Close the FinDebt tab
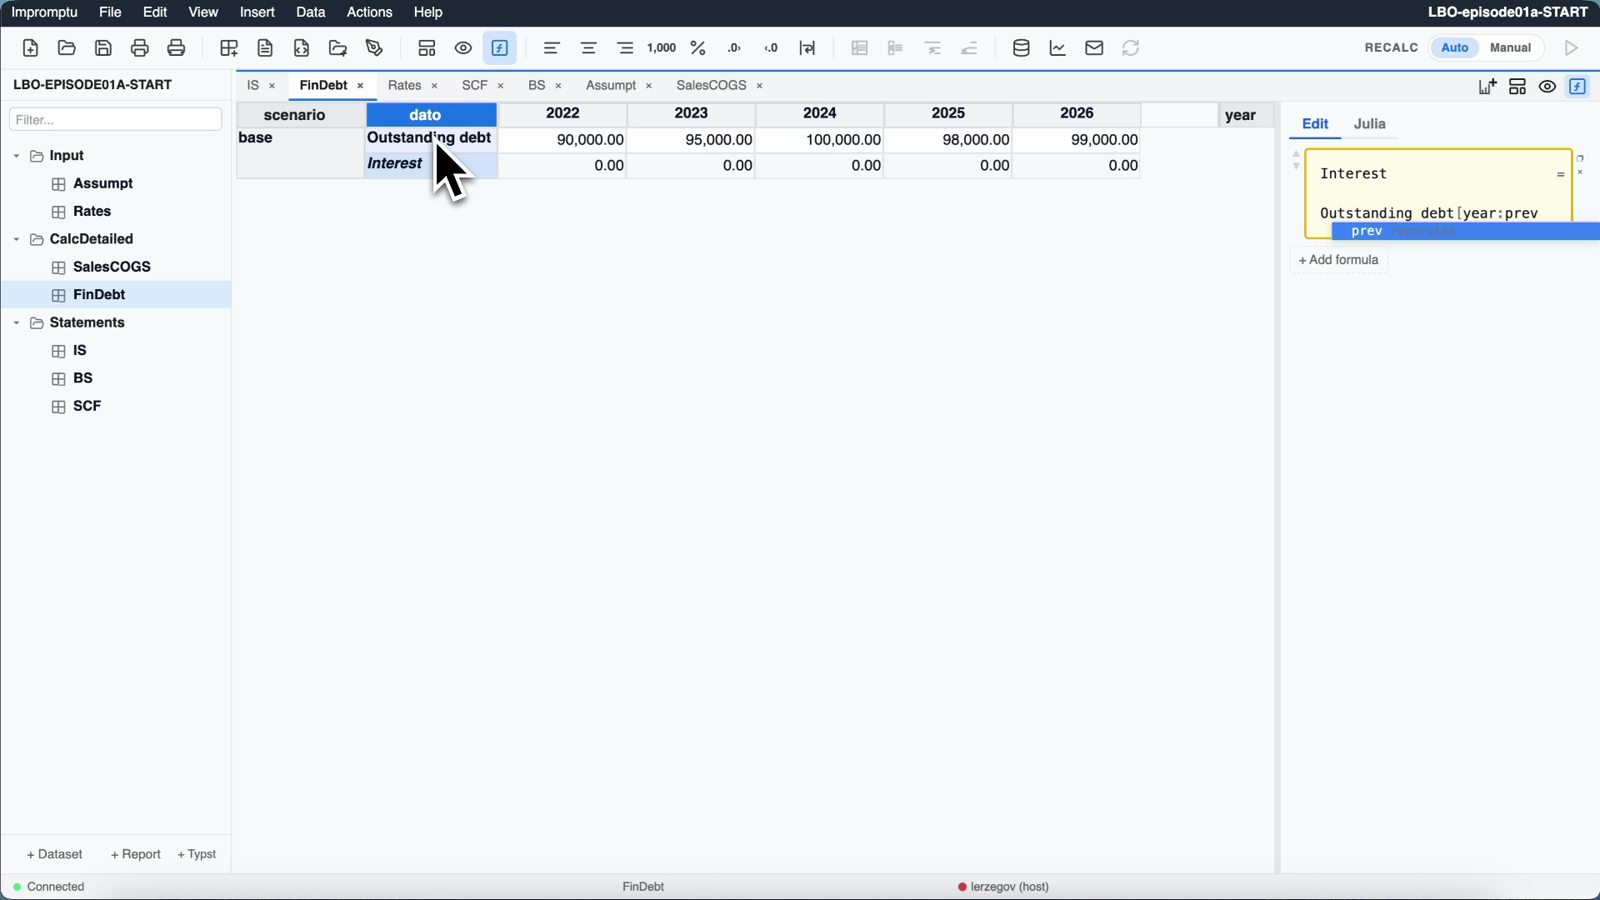This screenshot has width=1600, height=900. click(361, 86)
